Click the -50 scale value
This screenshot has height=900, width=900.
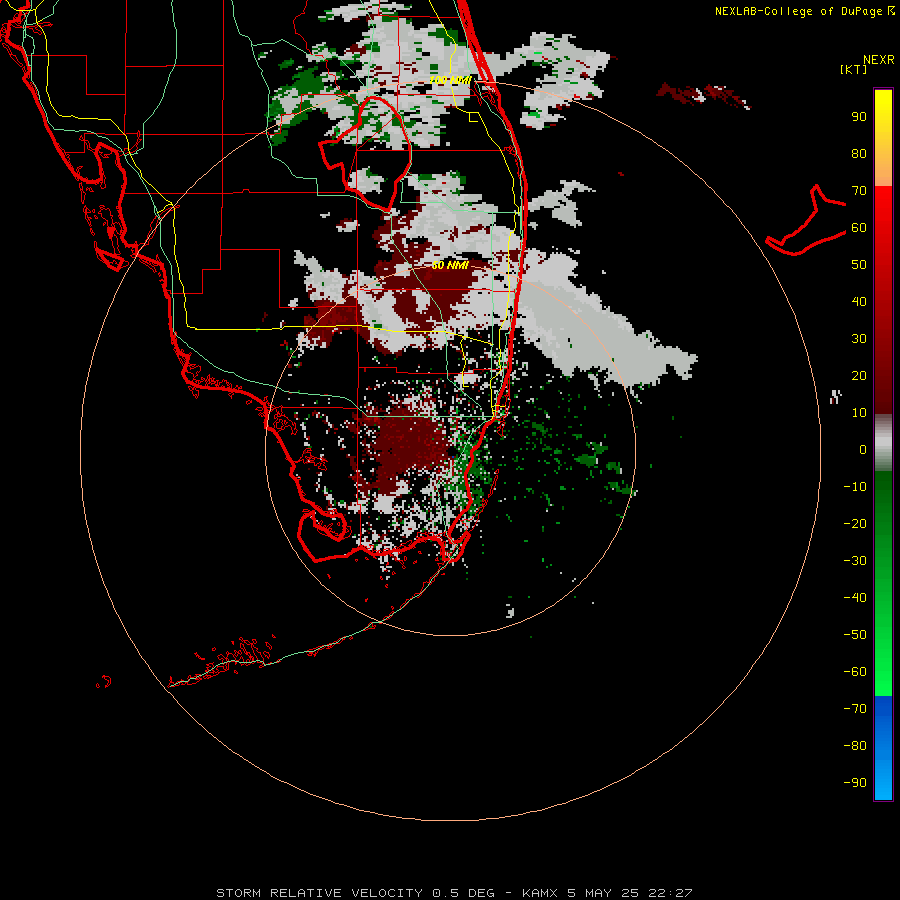(855, 635)
